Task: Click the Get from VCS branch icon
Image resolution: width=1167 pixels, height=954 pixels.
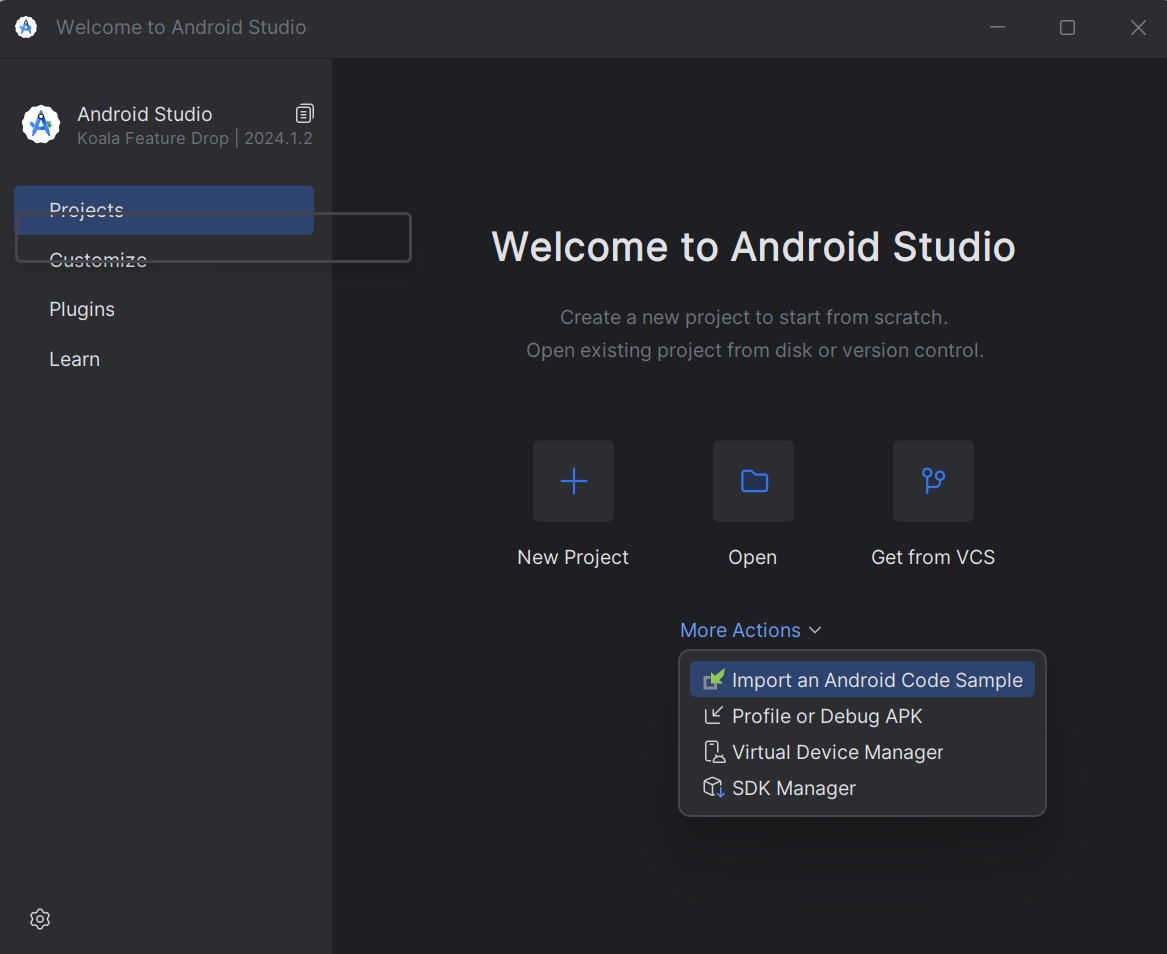Action: coord(932,481)
